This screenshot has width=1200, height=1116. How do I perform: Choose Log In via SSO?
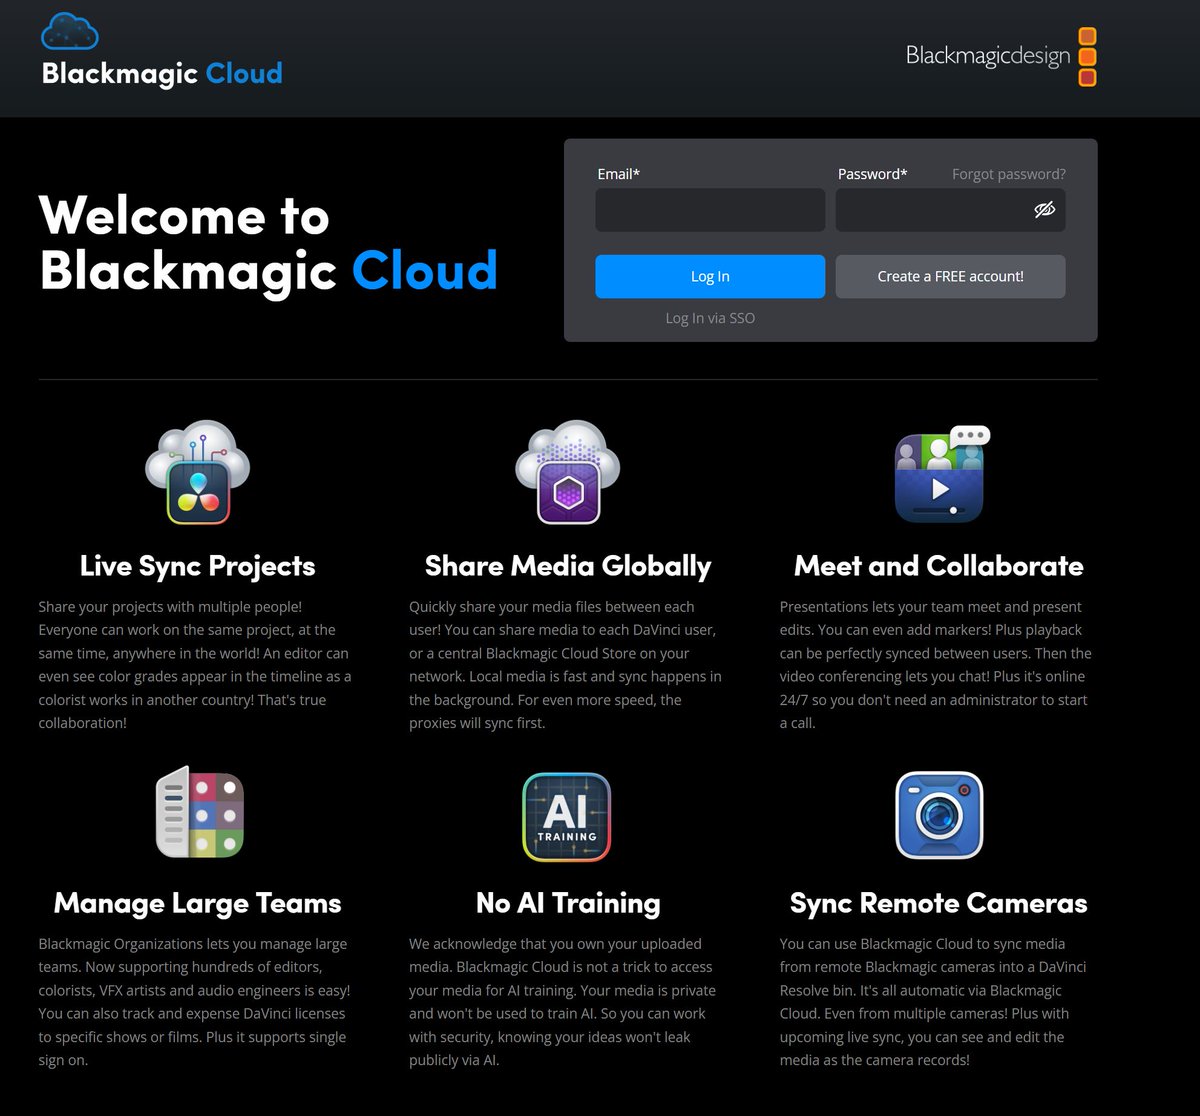710,318
